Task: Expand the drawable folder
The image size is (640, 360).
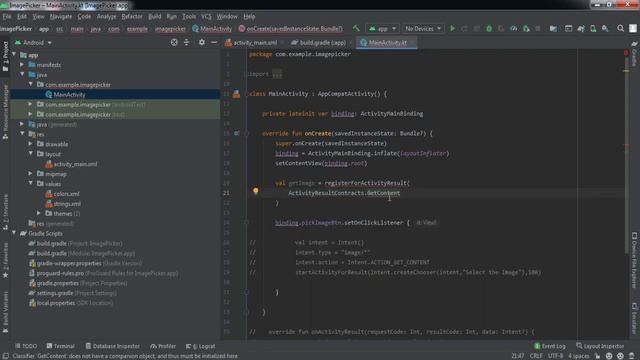Action: coord(31,144)
